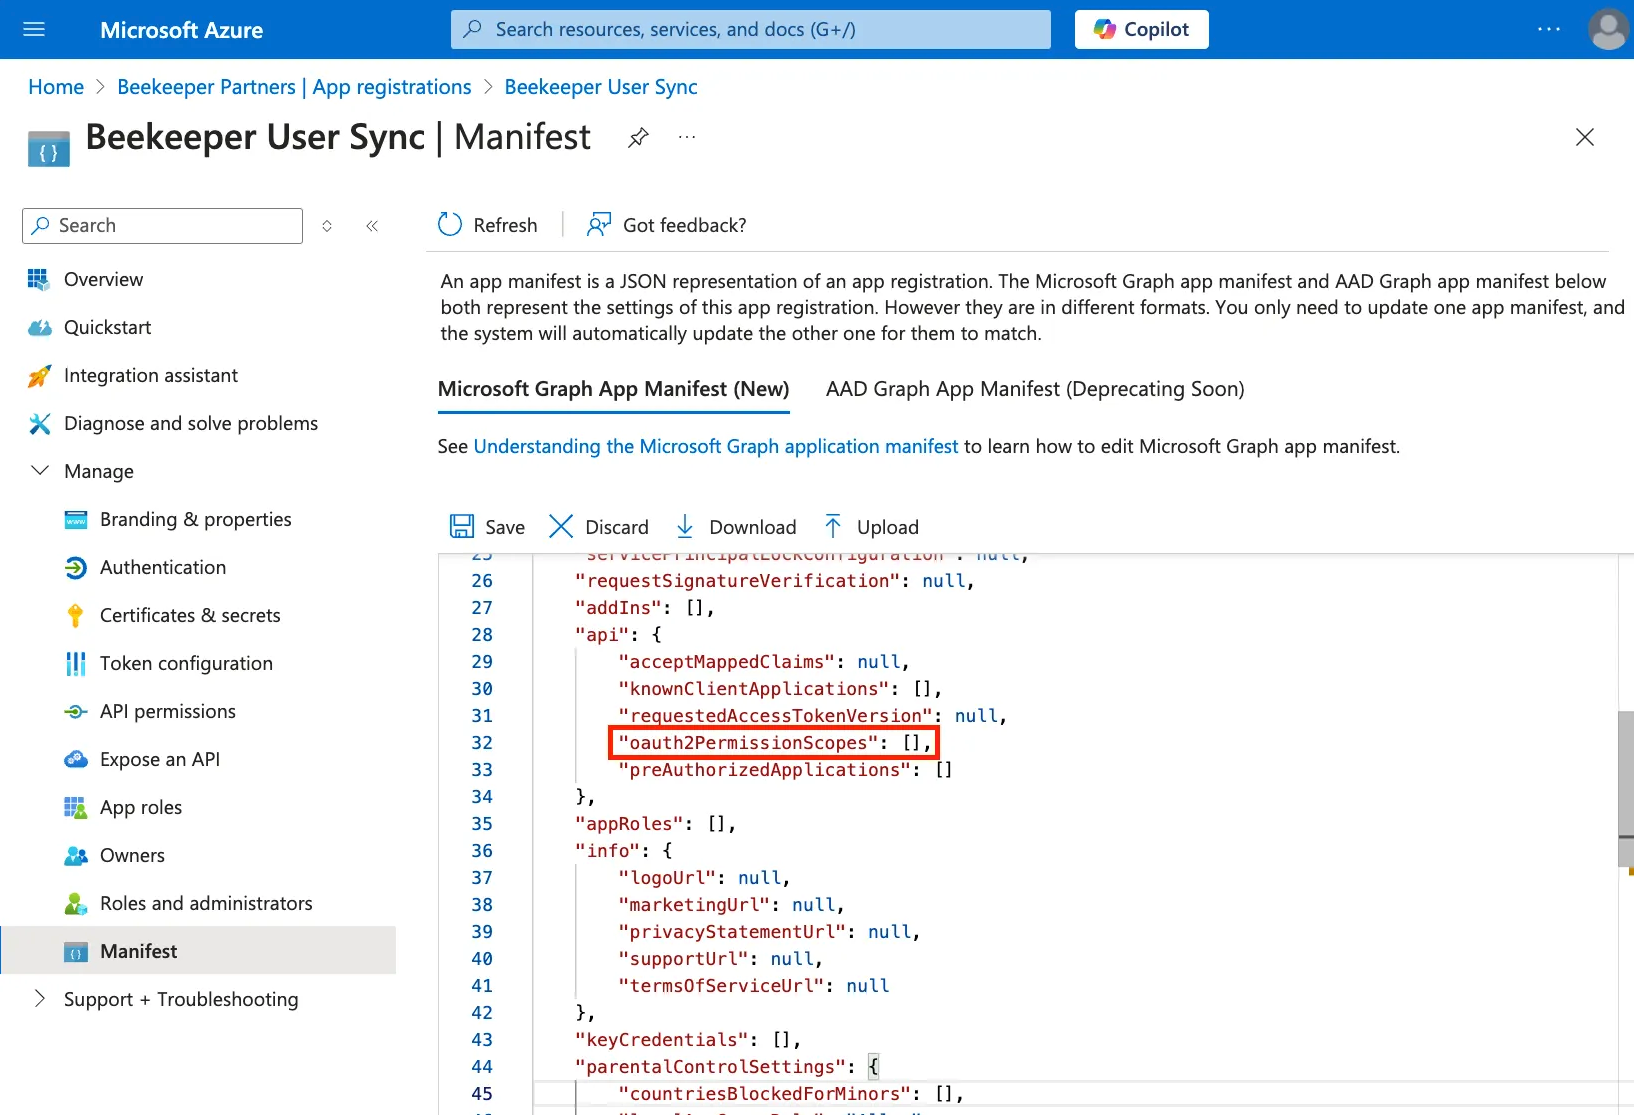Image resolution: width=1634 pixels, height=1115 pixels.
Task: Close the Manifest blade
Action: (1585, 137)
